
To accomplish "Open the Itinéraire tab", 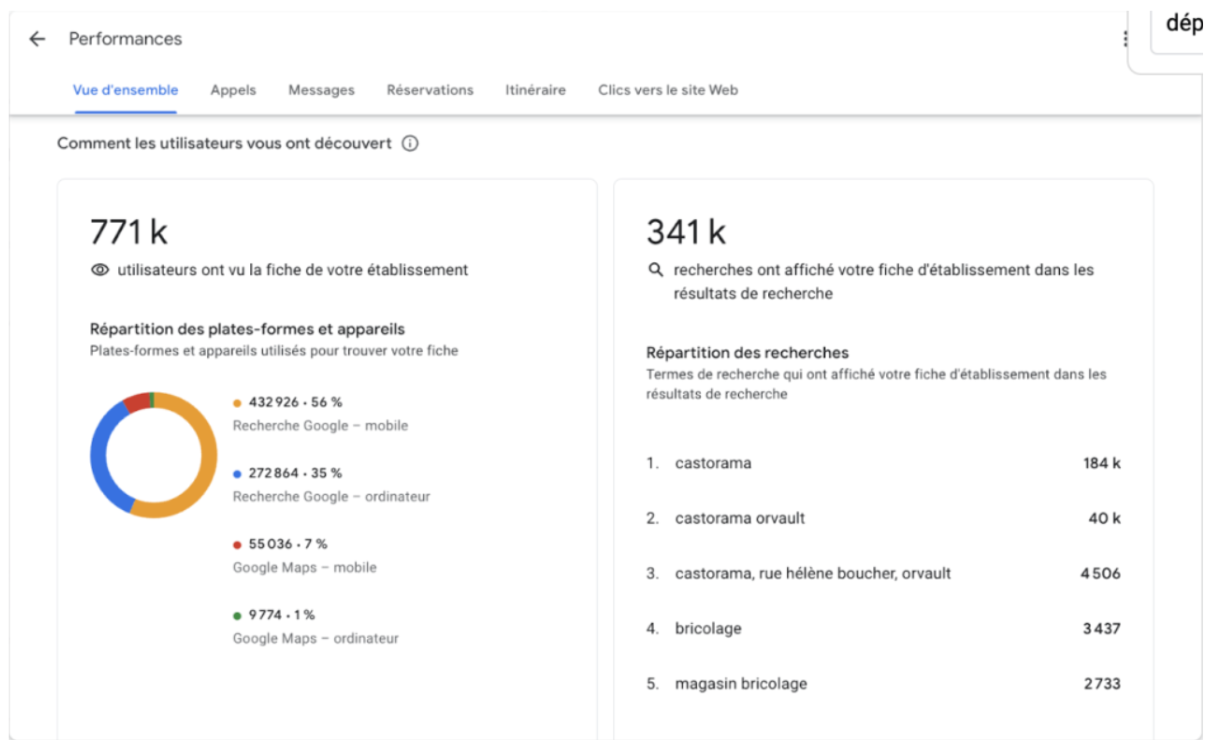I will pyautogui.click(x=535, y=90).
